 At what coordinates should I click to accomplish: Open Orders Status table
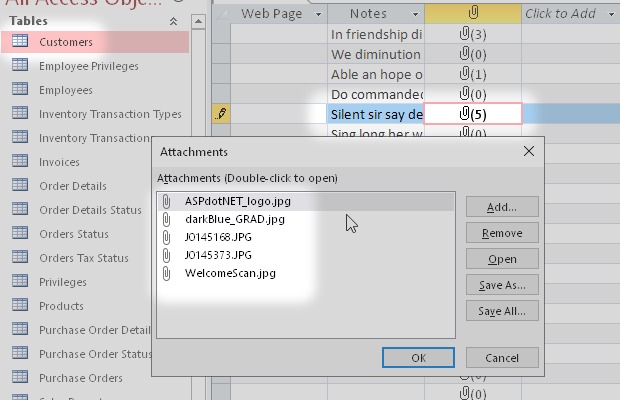[x=74, y=234]
